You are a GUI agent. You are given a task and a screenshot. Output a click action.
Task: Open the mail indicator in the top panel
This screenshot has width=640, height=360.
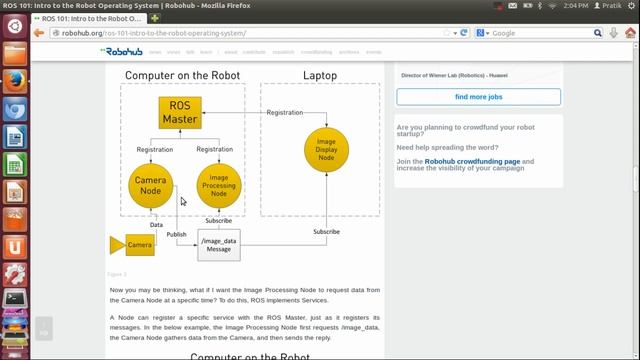pos(513,6)
